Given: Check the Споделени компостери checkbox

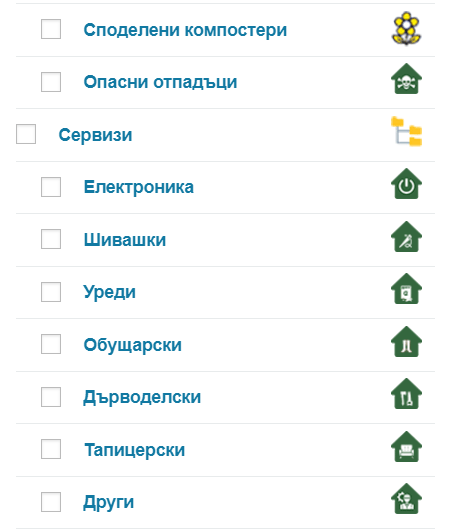Looking at the screenshot, I should pyautogui.click(x=51, y=29).
